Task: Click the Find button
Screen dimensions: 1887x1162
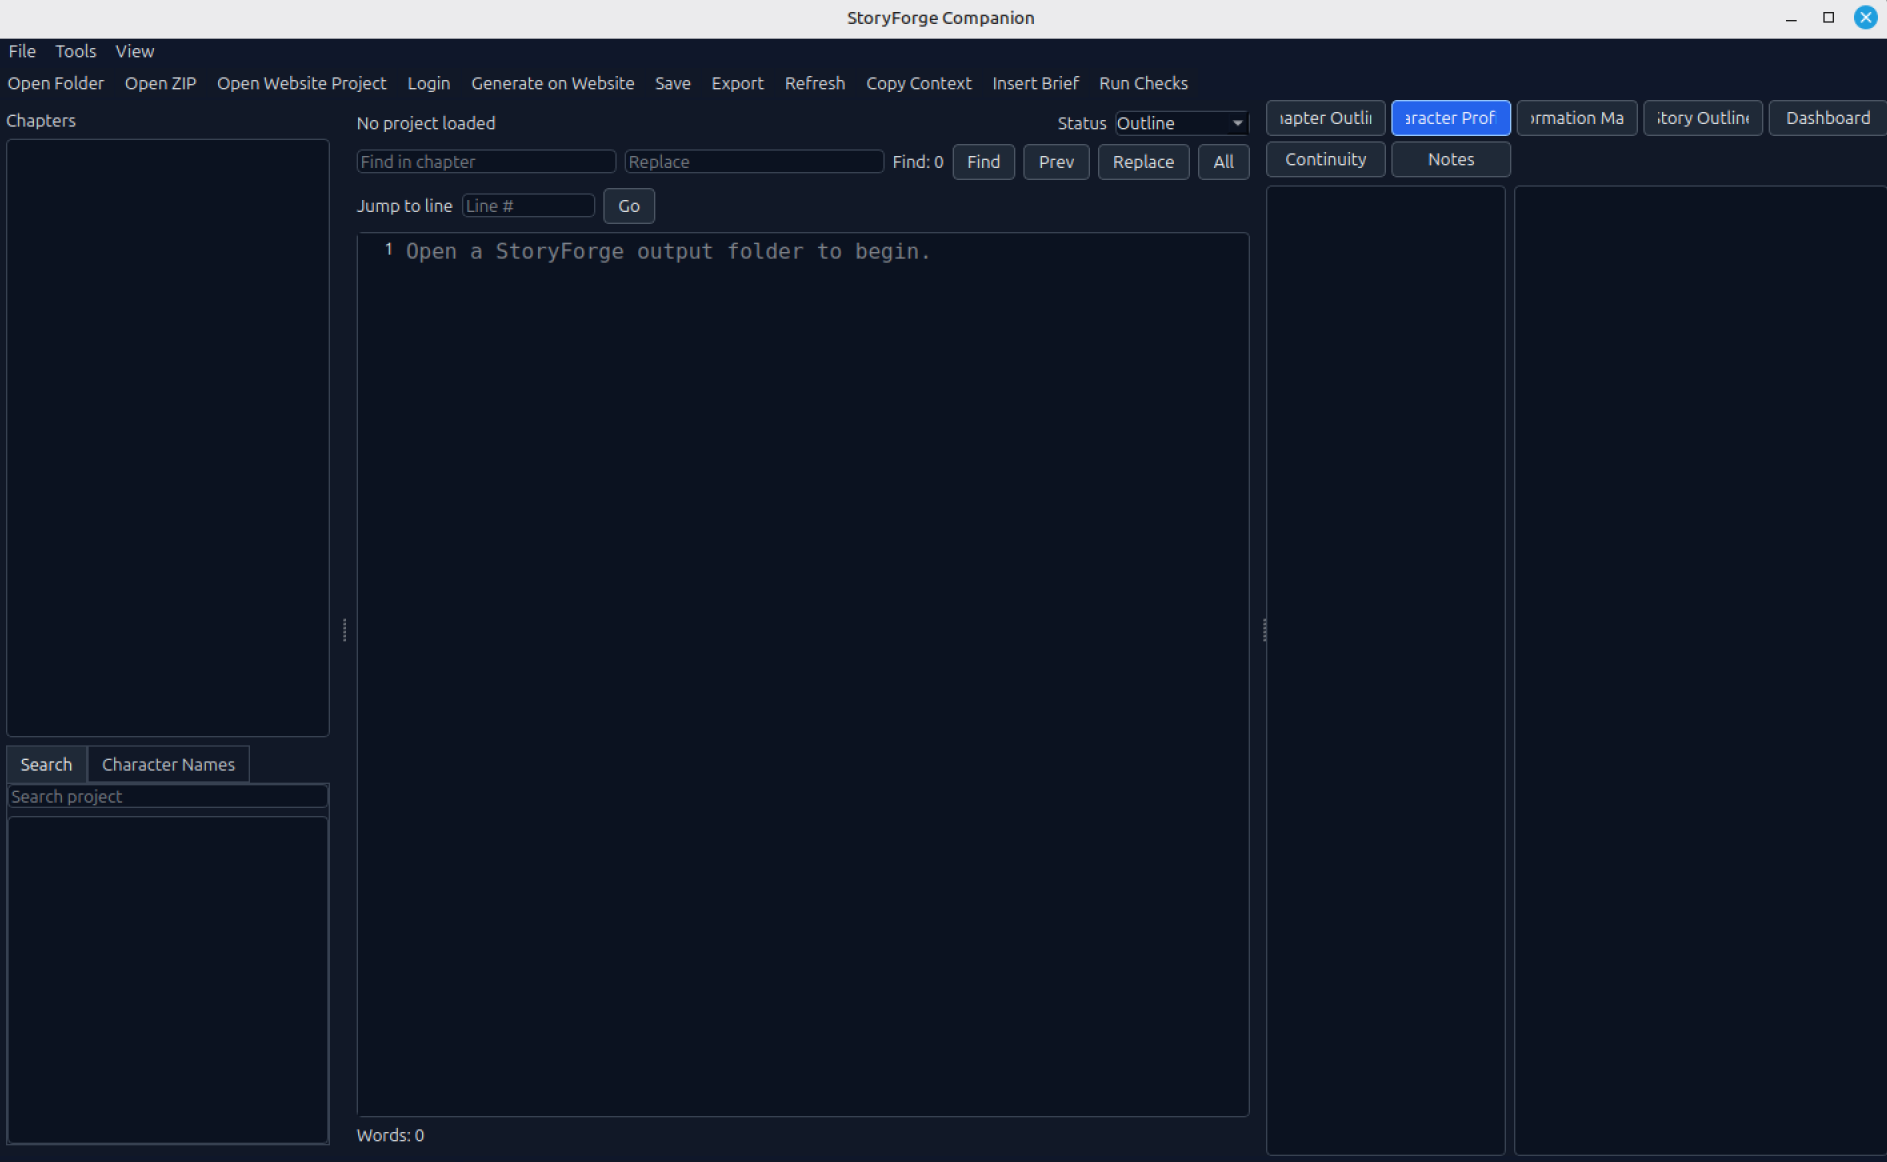Action: coord(984,162)
